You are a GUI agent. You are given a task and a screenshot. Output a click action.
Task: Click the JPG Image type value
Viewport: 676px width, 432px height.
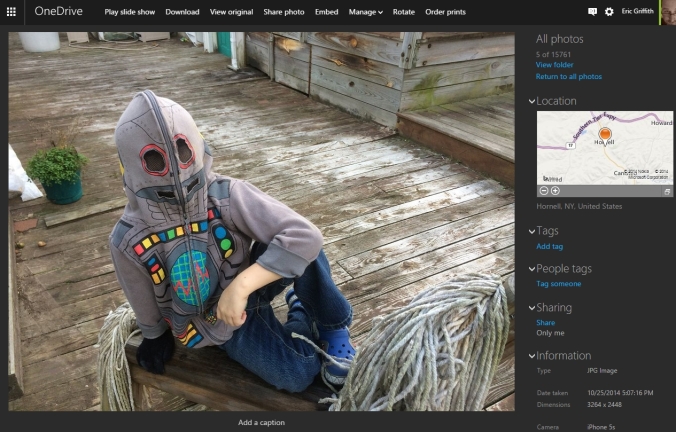(x=602, y=370)
